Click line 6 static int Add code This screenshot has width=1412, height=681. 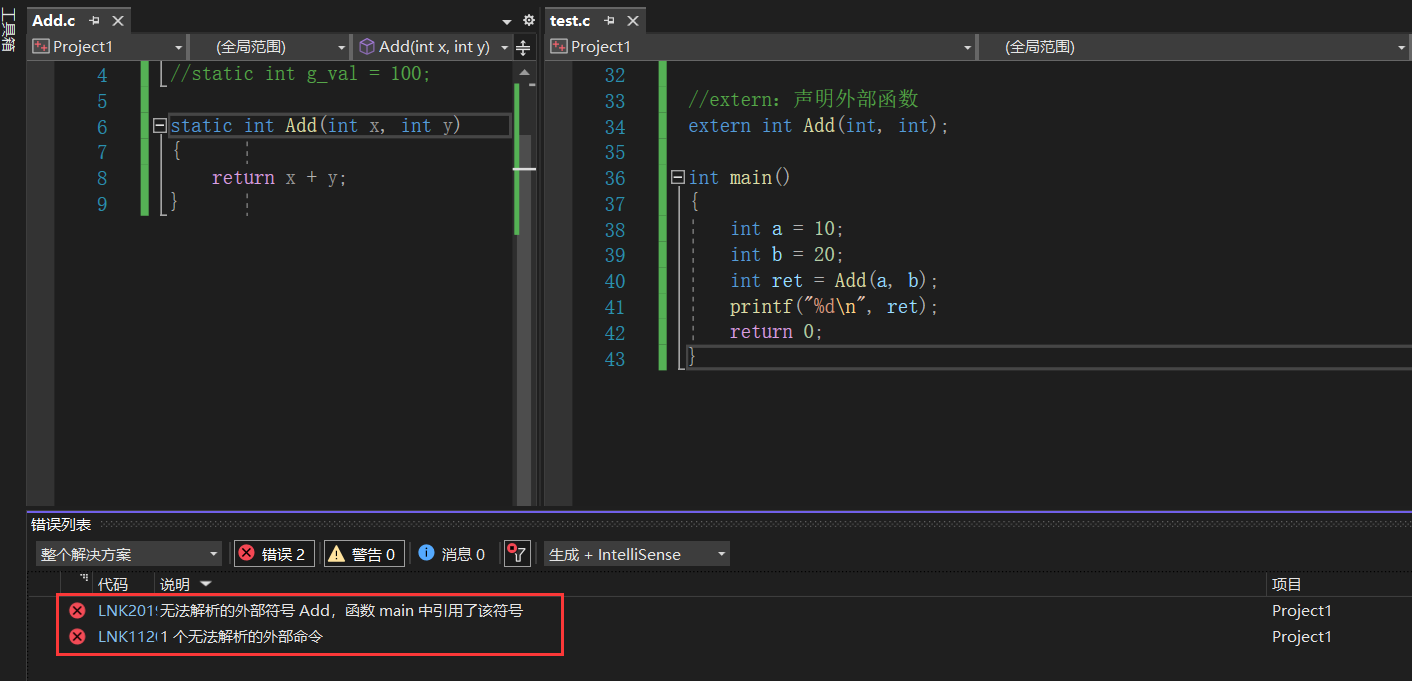[316, 126]
